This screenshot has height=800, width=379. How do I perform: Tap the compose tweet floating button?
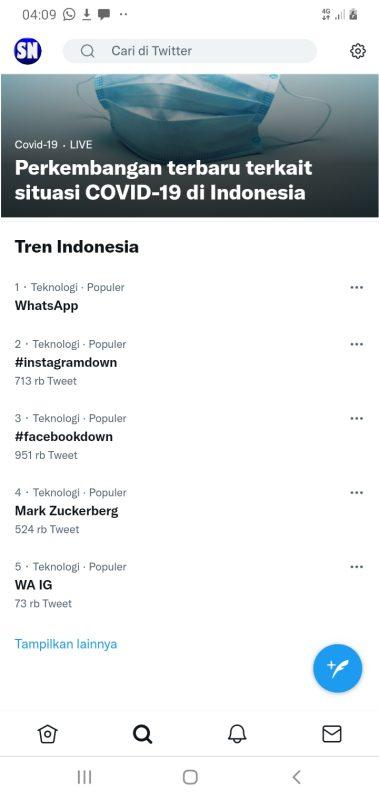pyautogui.click(x=337, y=668)
